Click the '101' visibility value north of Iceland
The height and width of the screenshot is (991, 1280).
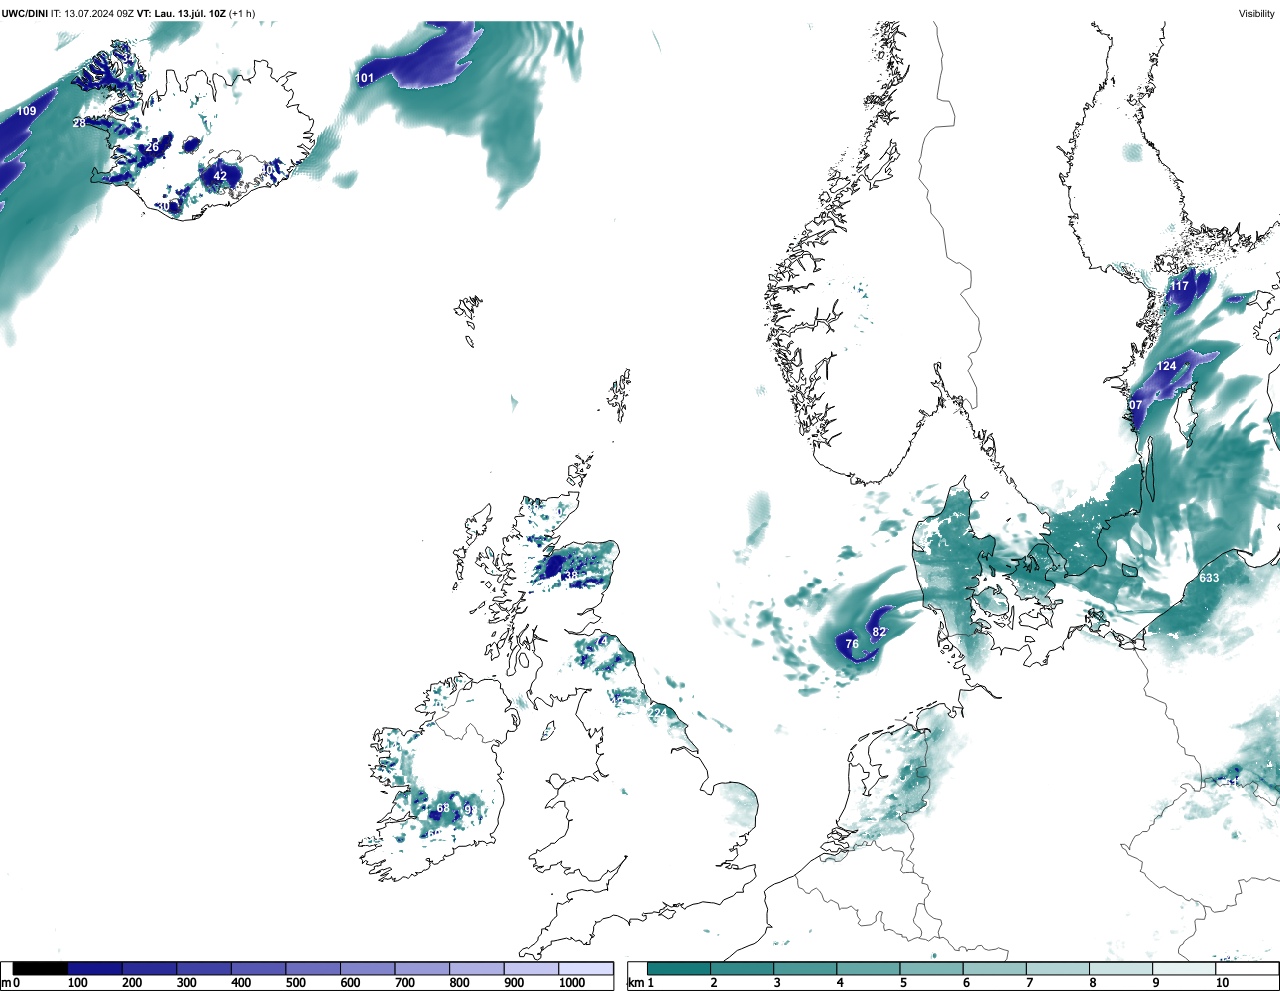365,78
